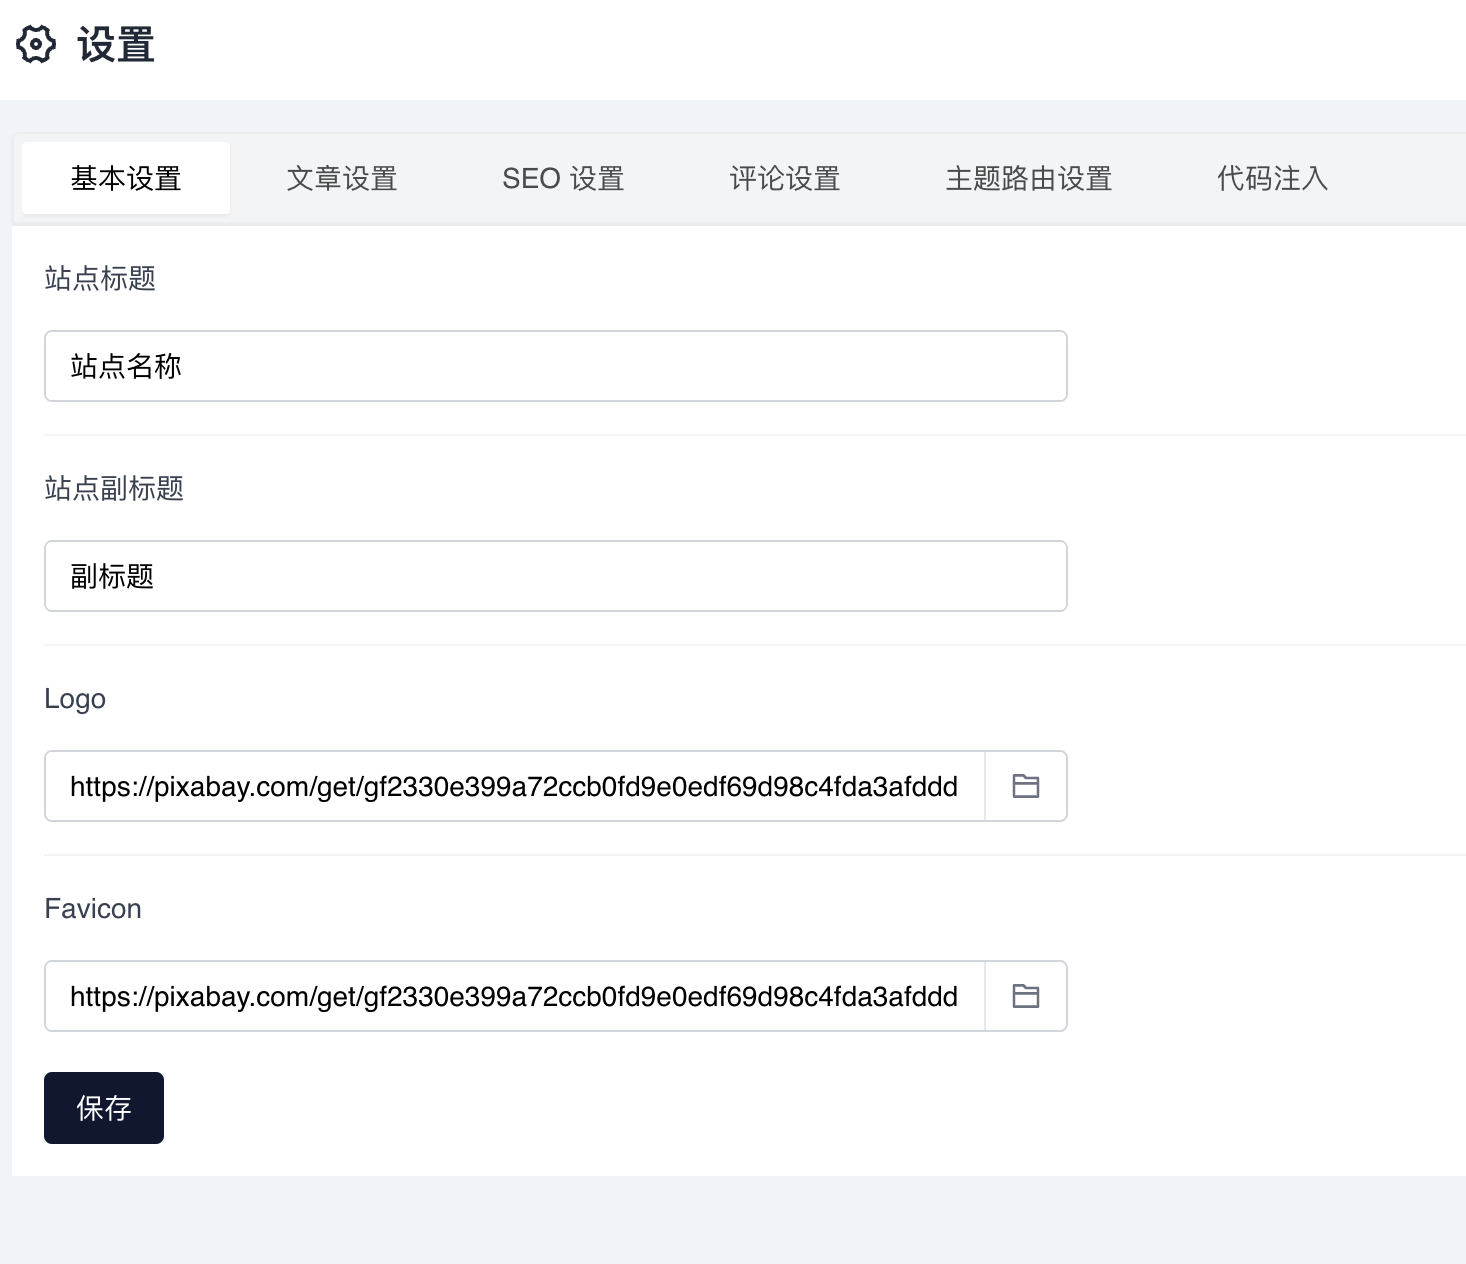Click the 保存 button
This screenshot has width=1466, height=1264.
coord(104,1108)
